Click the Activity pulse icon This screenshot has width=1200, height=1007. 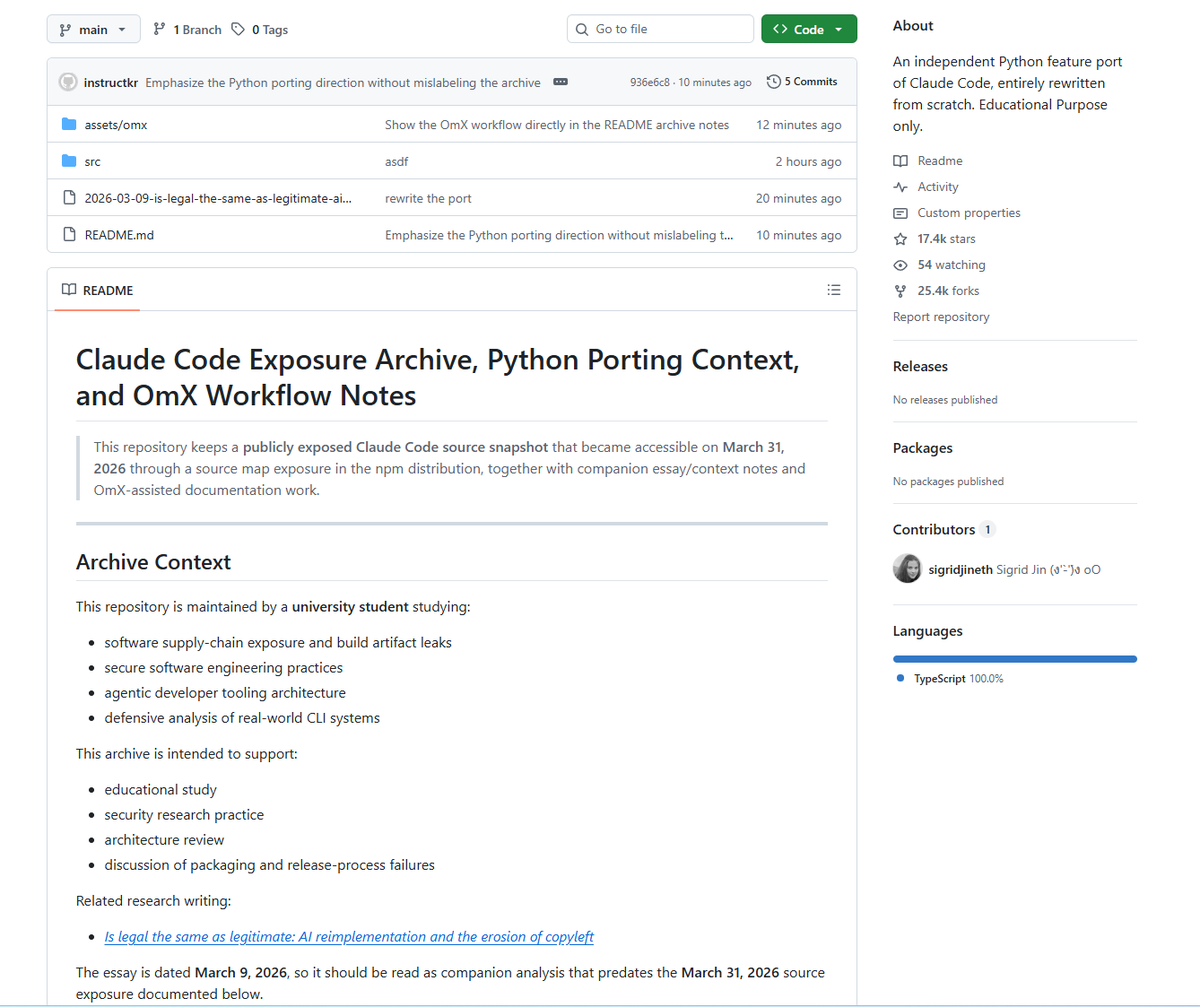click(900, 187)
